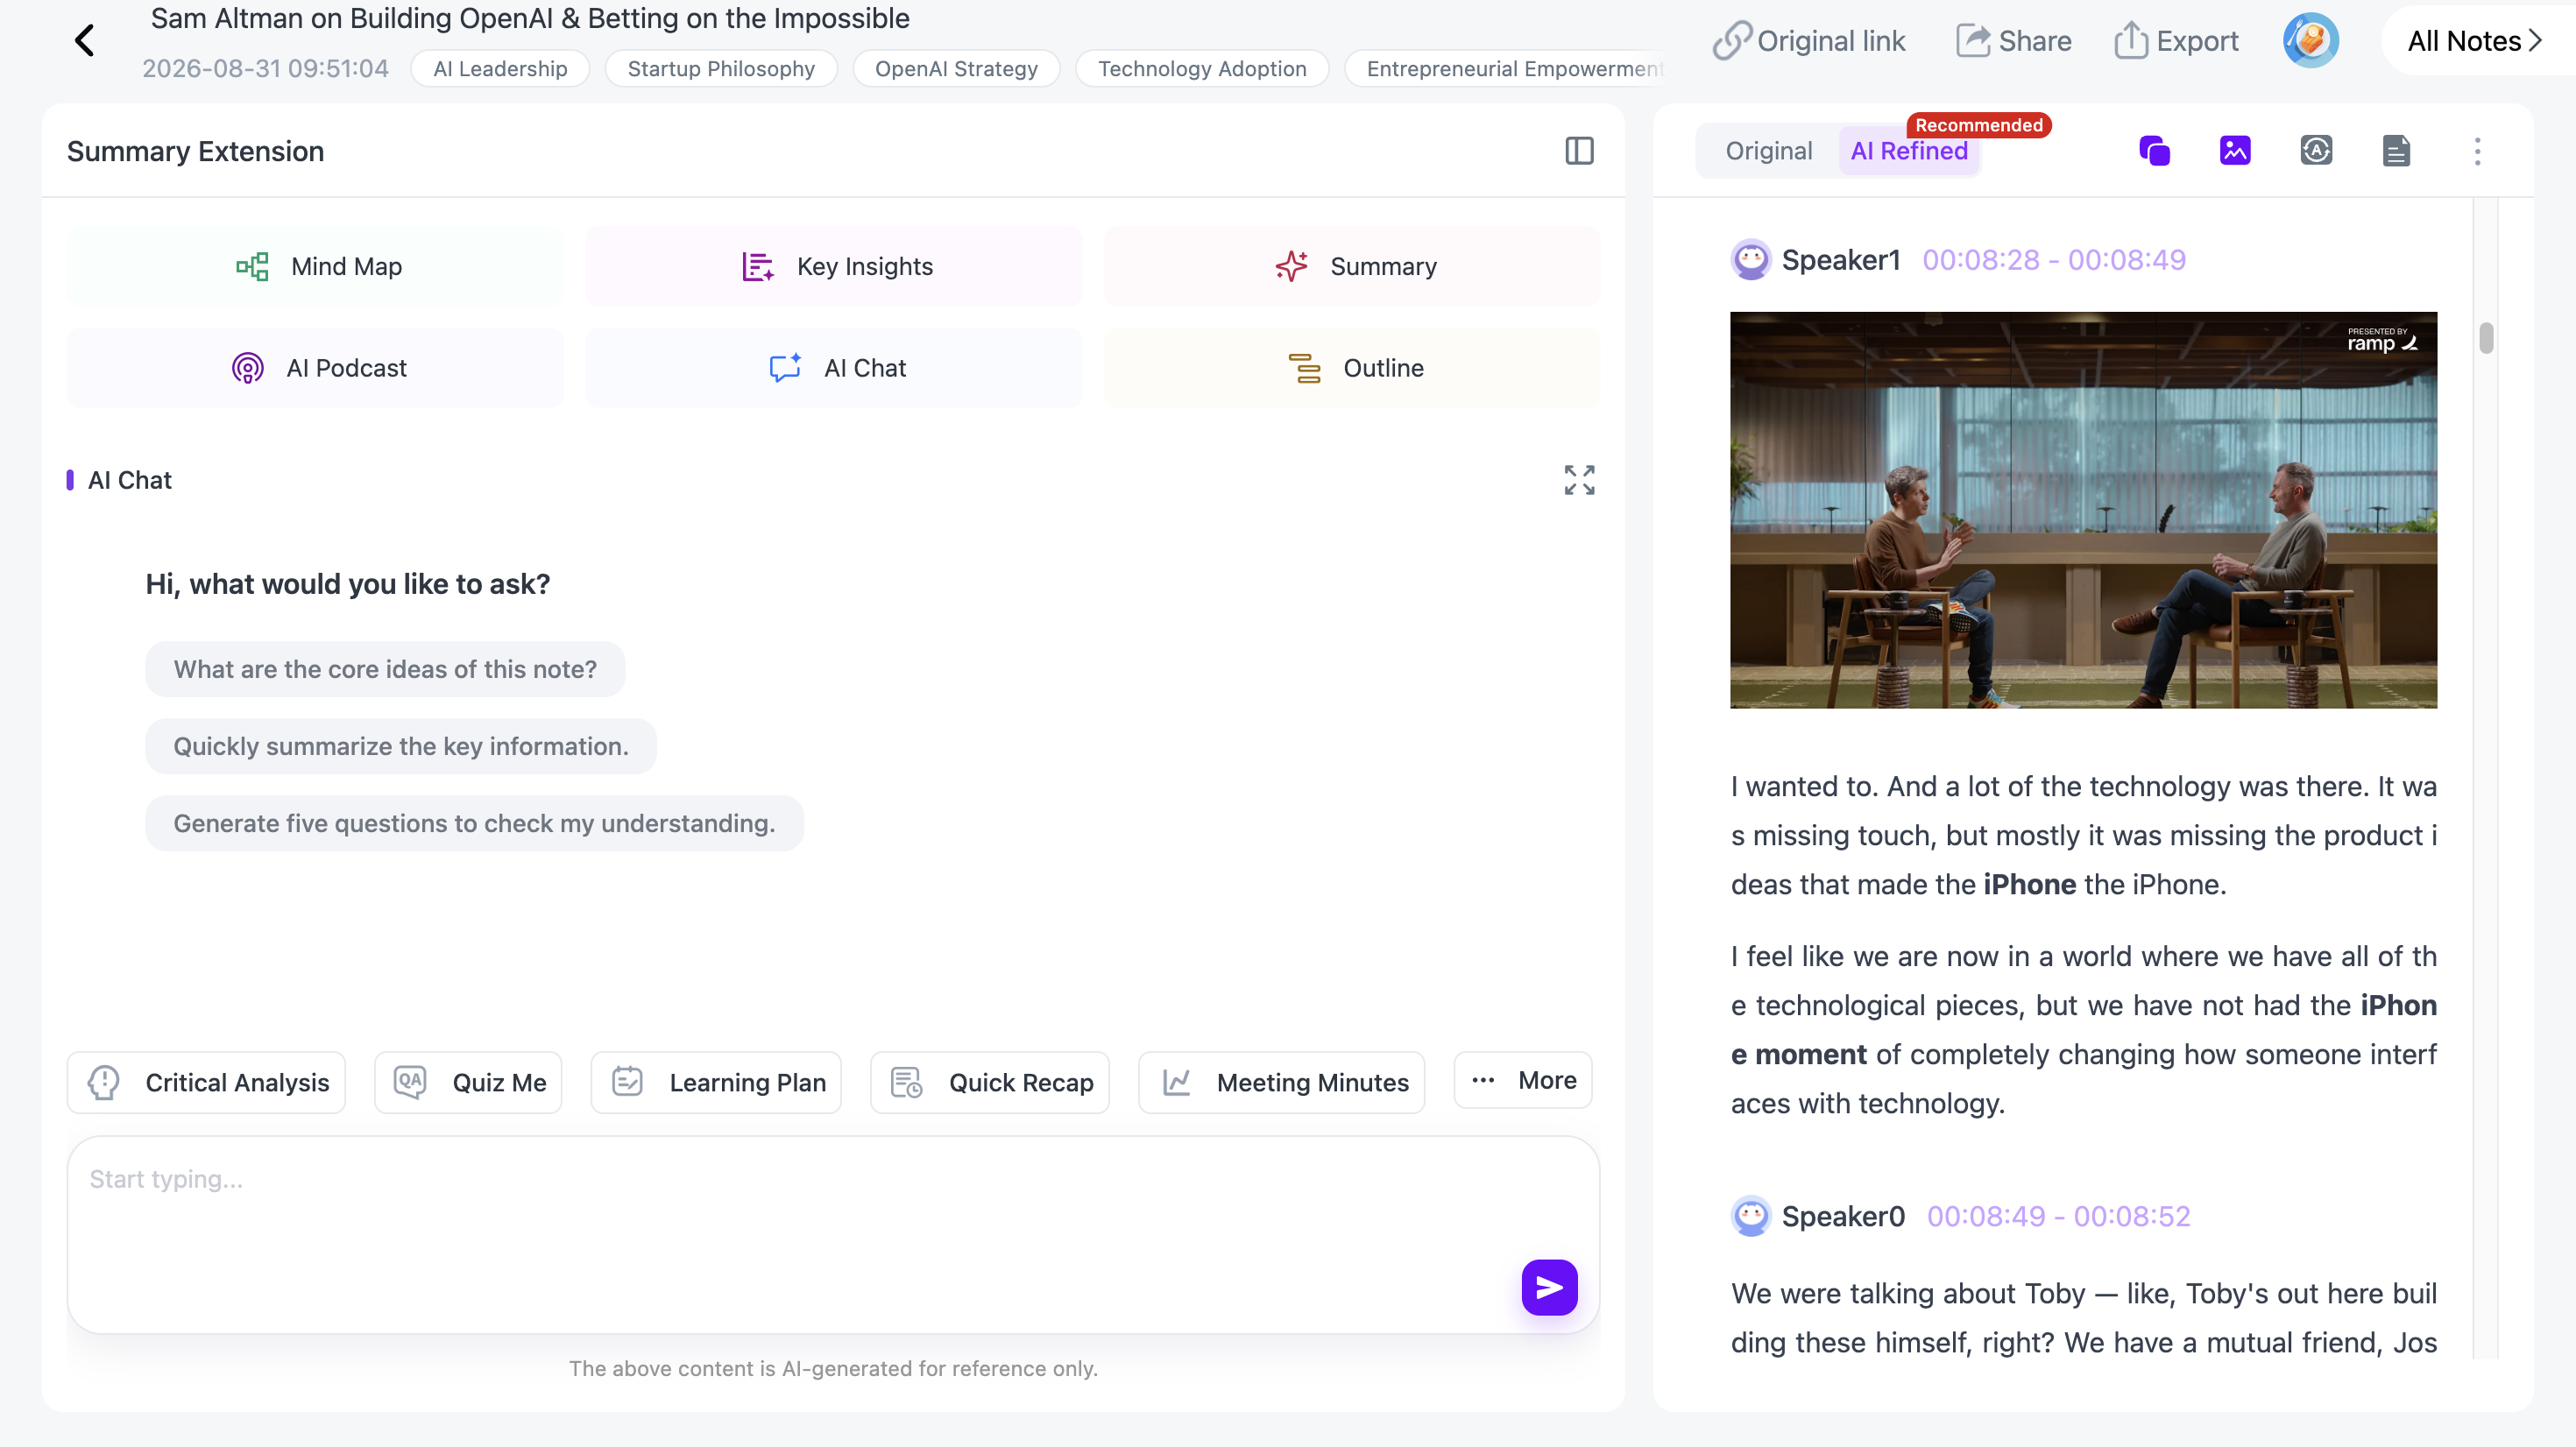Click the date 2026-08-31 09:51:04

coord(265,68)
